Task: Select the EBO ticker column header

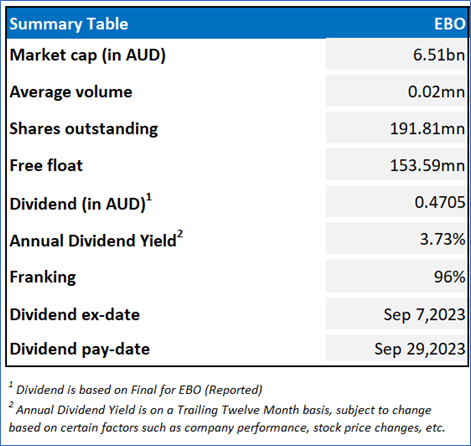Action: click(x=450, y=24)
